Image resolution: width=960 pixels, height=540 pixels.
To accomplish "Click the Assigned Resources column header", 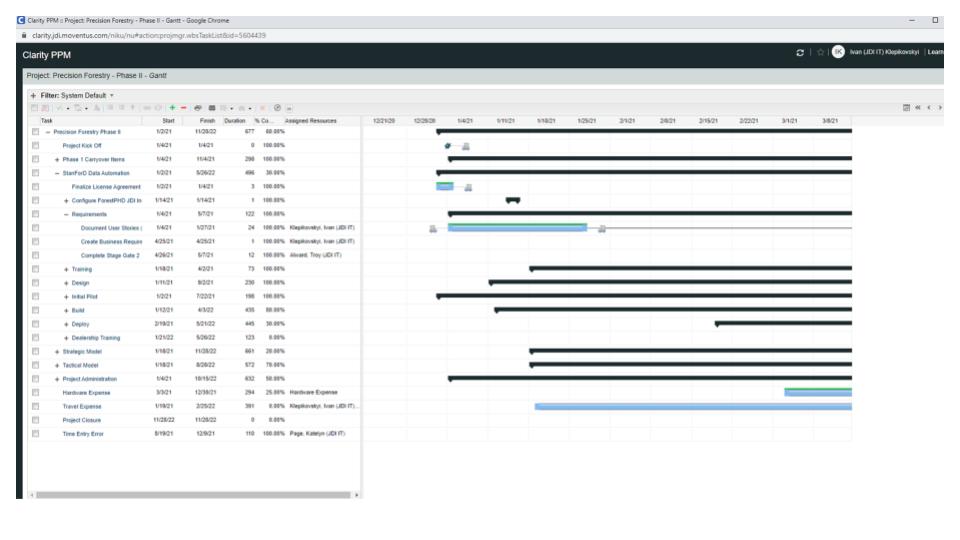I will coord(310,121).
